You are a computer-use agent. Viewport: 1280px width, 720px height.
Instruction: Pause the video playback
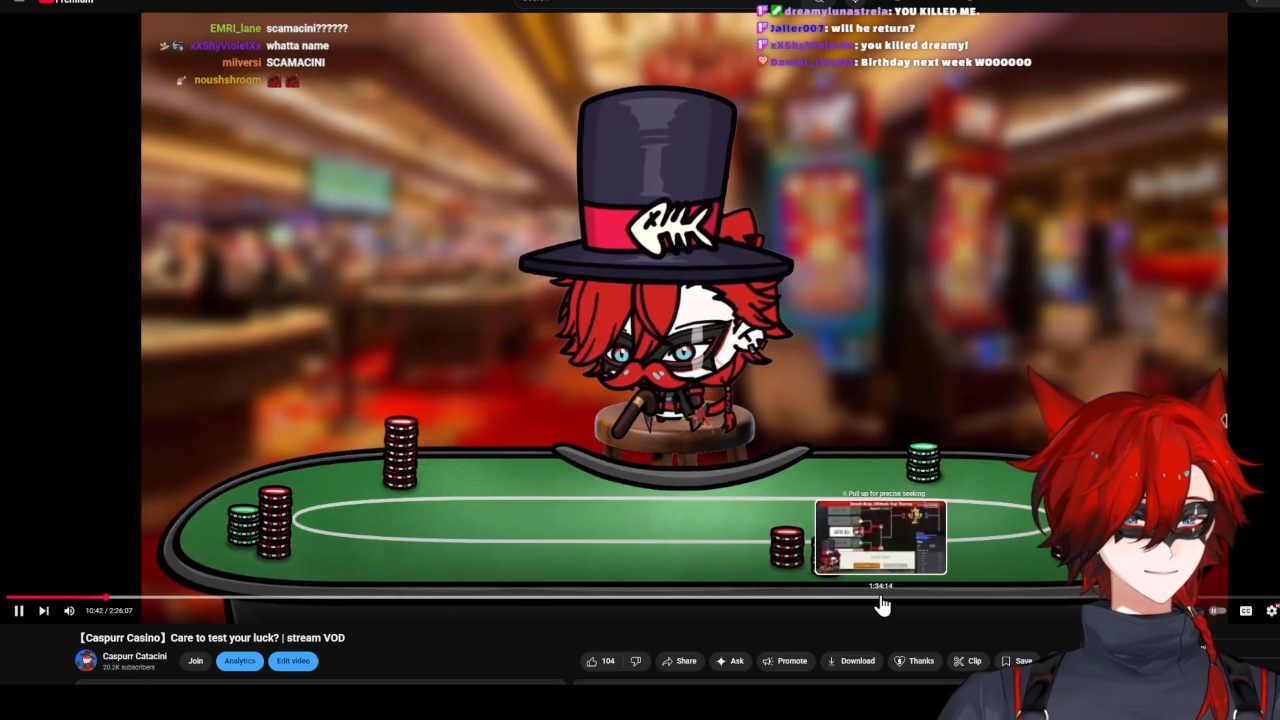(x=18, y=611)
